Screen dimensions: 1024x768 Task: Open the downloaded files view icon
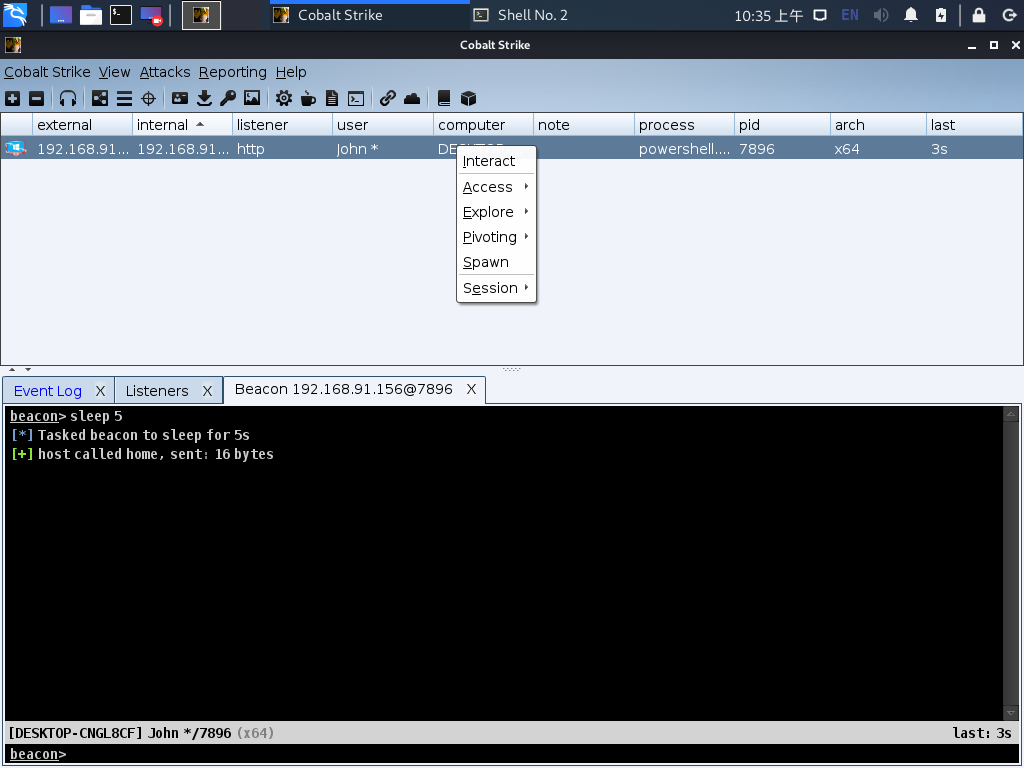pos(205,98)
